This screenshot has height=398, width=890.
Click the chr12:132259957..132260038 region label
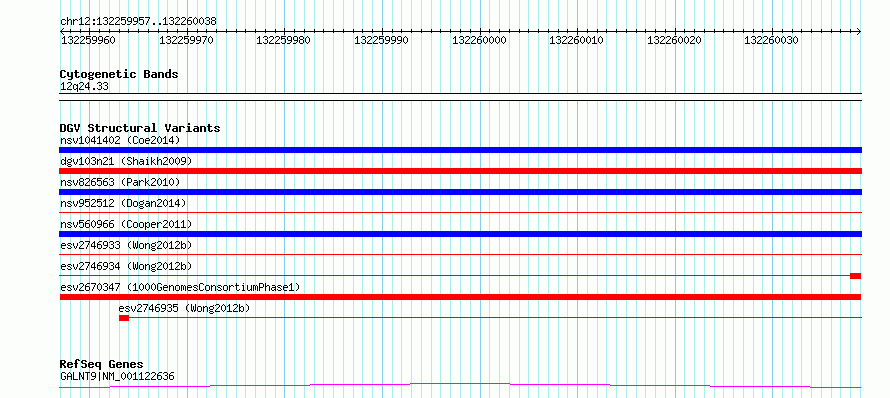pos(138,21)
